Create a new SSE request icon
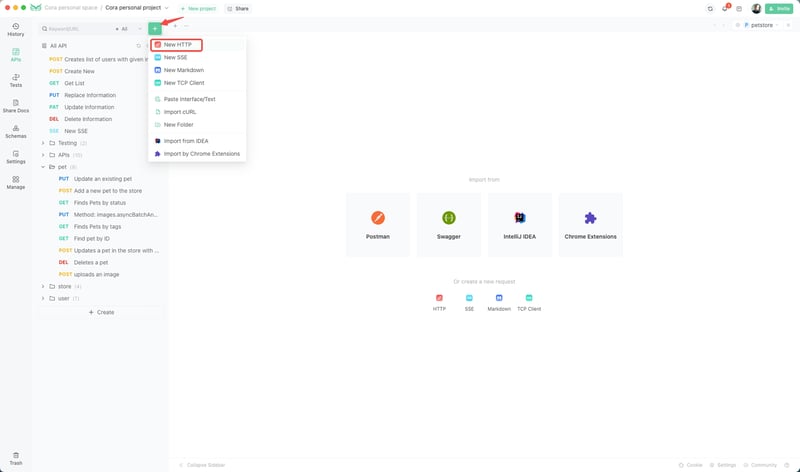 (x=469, y=298)
